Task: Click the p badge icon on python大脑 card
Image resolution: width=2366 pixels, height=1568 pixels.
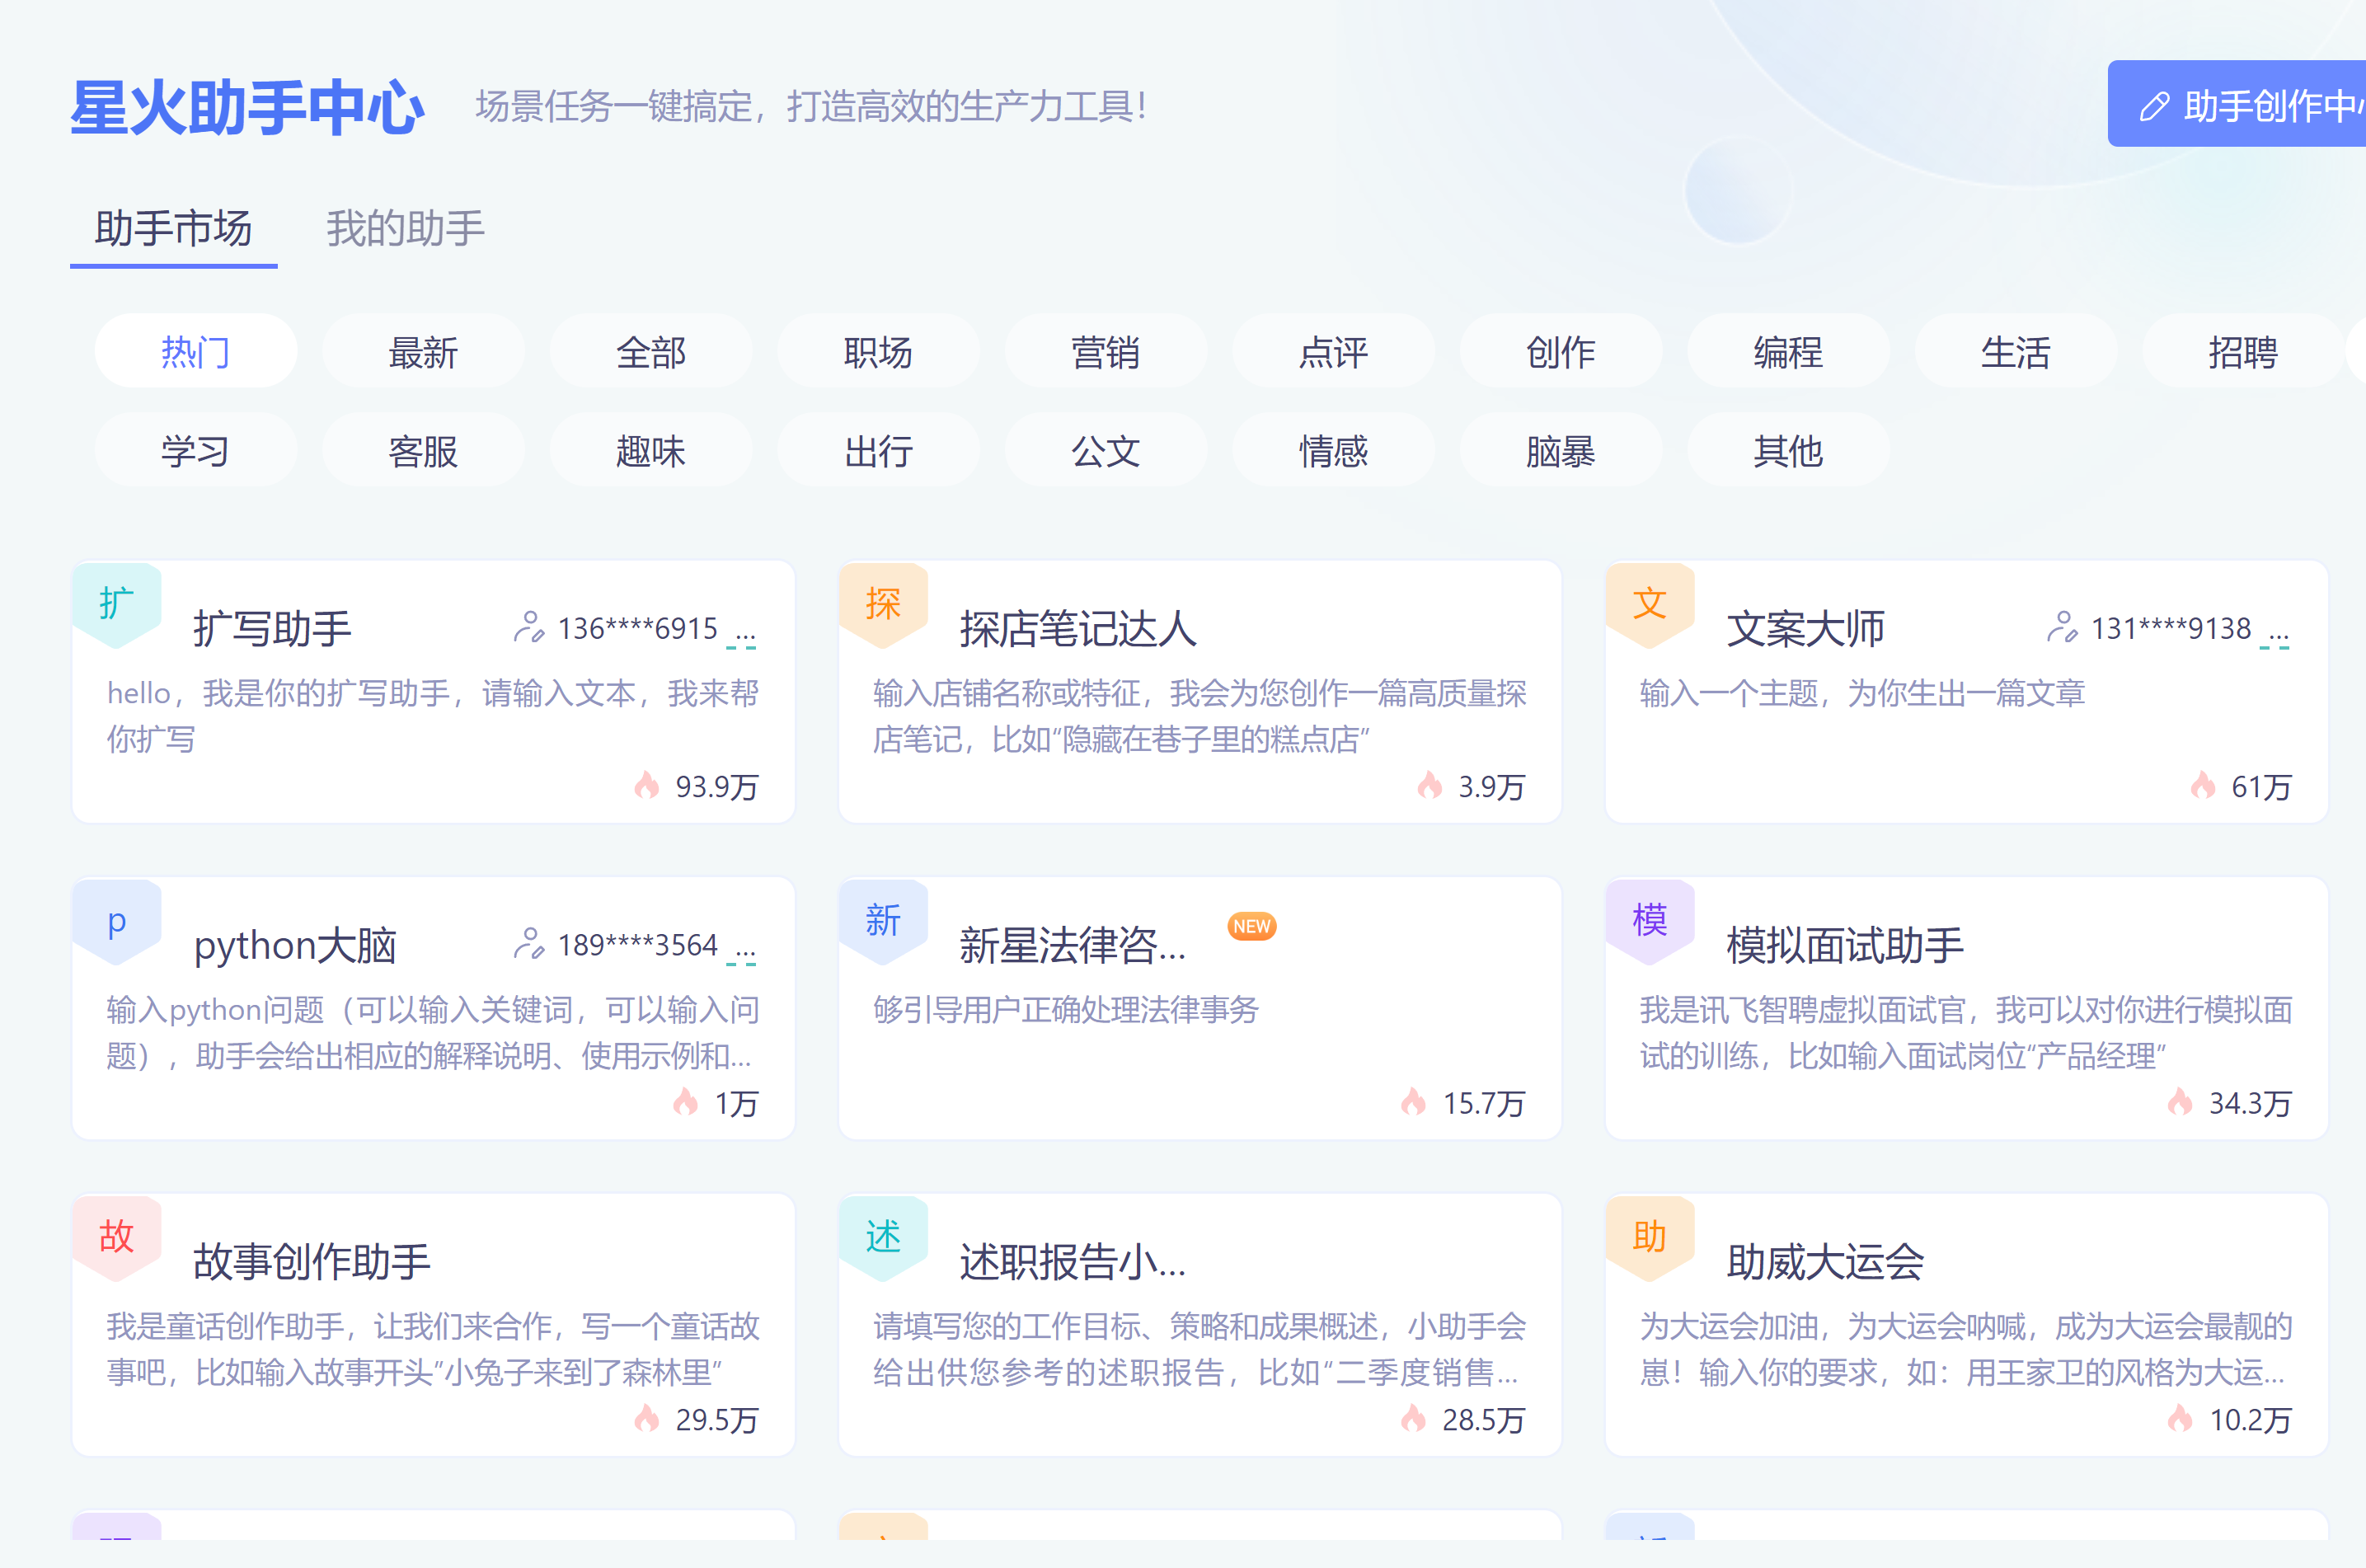Action: point(117,920)
